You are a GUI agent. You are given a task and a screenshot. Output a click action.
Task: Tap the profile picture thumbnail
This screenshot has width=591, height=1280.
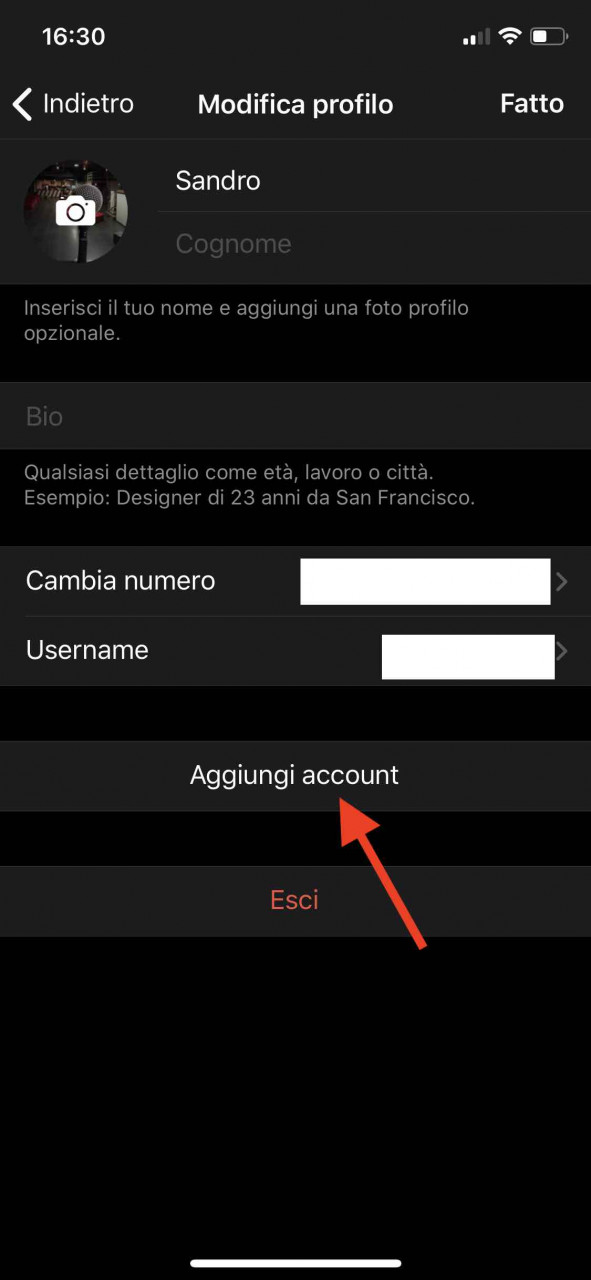click(75, 211)
